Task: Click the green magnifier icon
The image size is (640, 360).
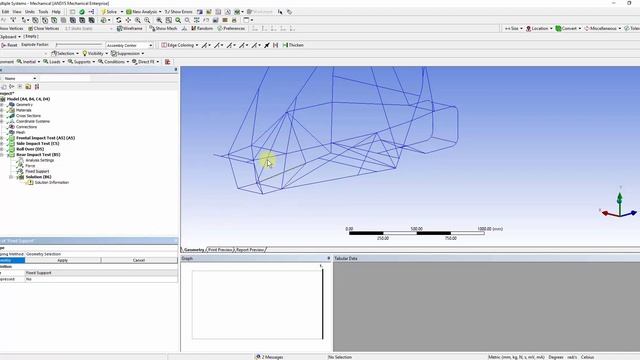Action: (x=178, y=20)
